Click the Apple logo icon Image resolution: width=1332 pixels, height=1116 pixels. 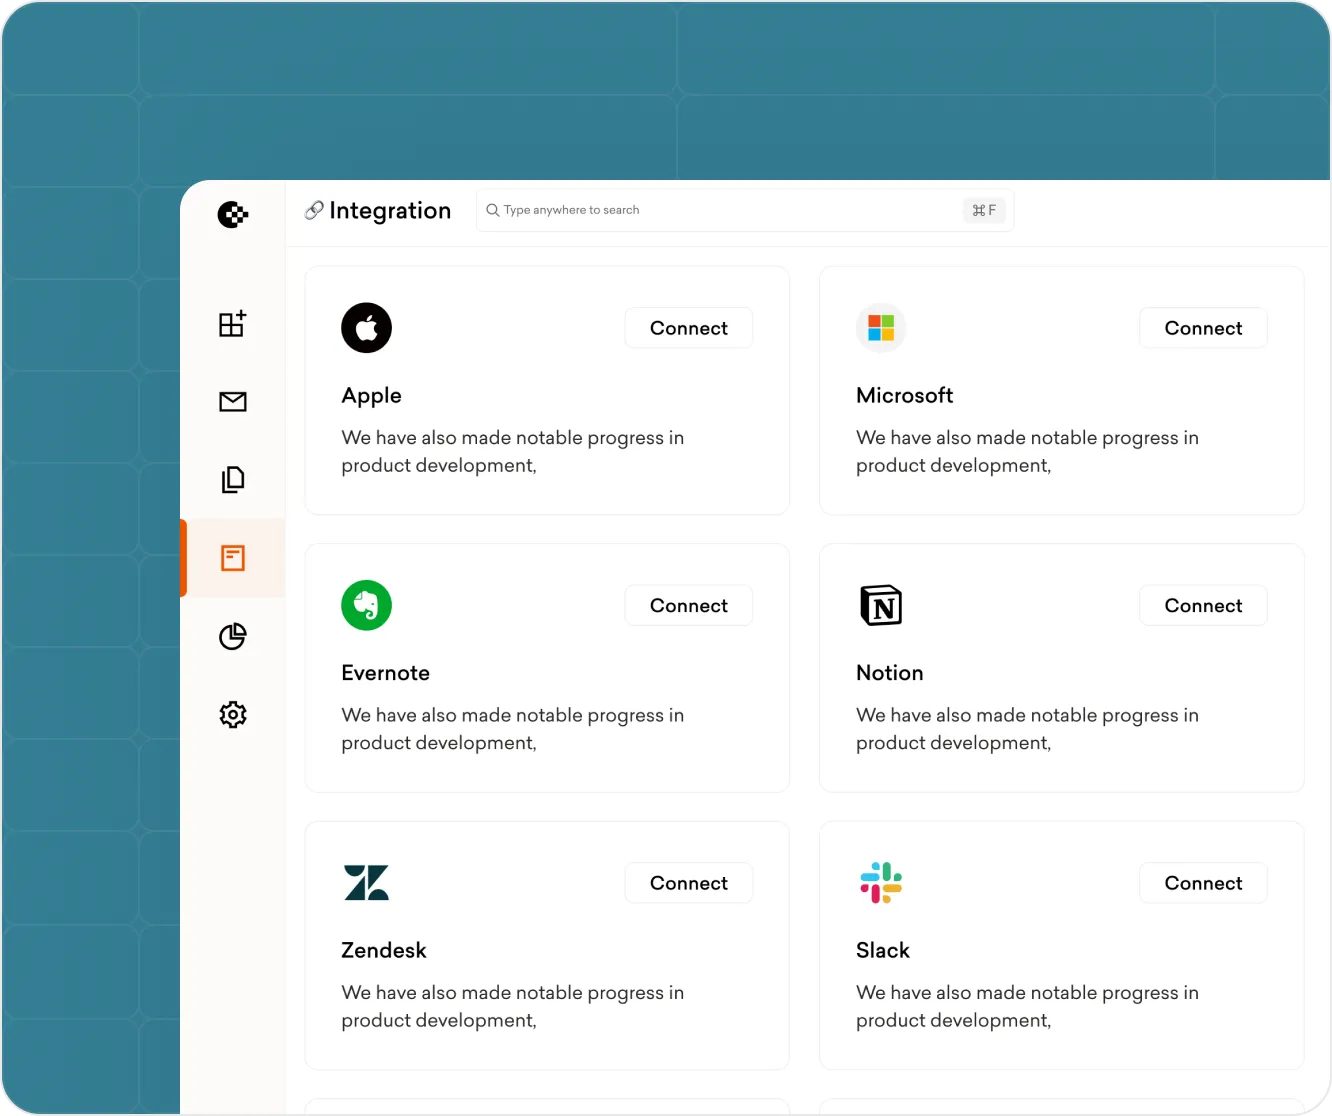coord(367,328)
